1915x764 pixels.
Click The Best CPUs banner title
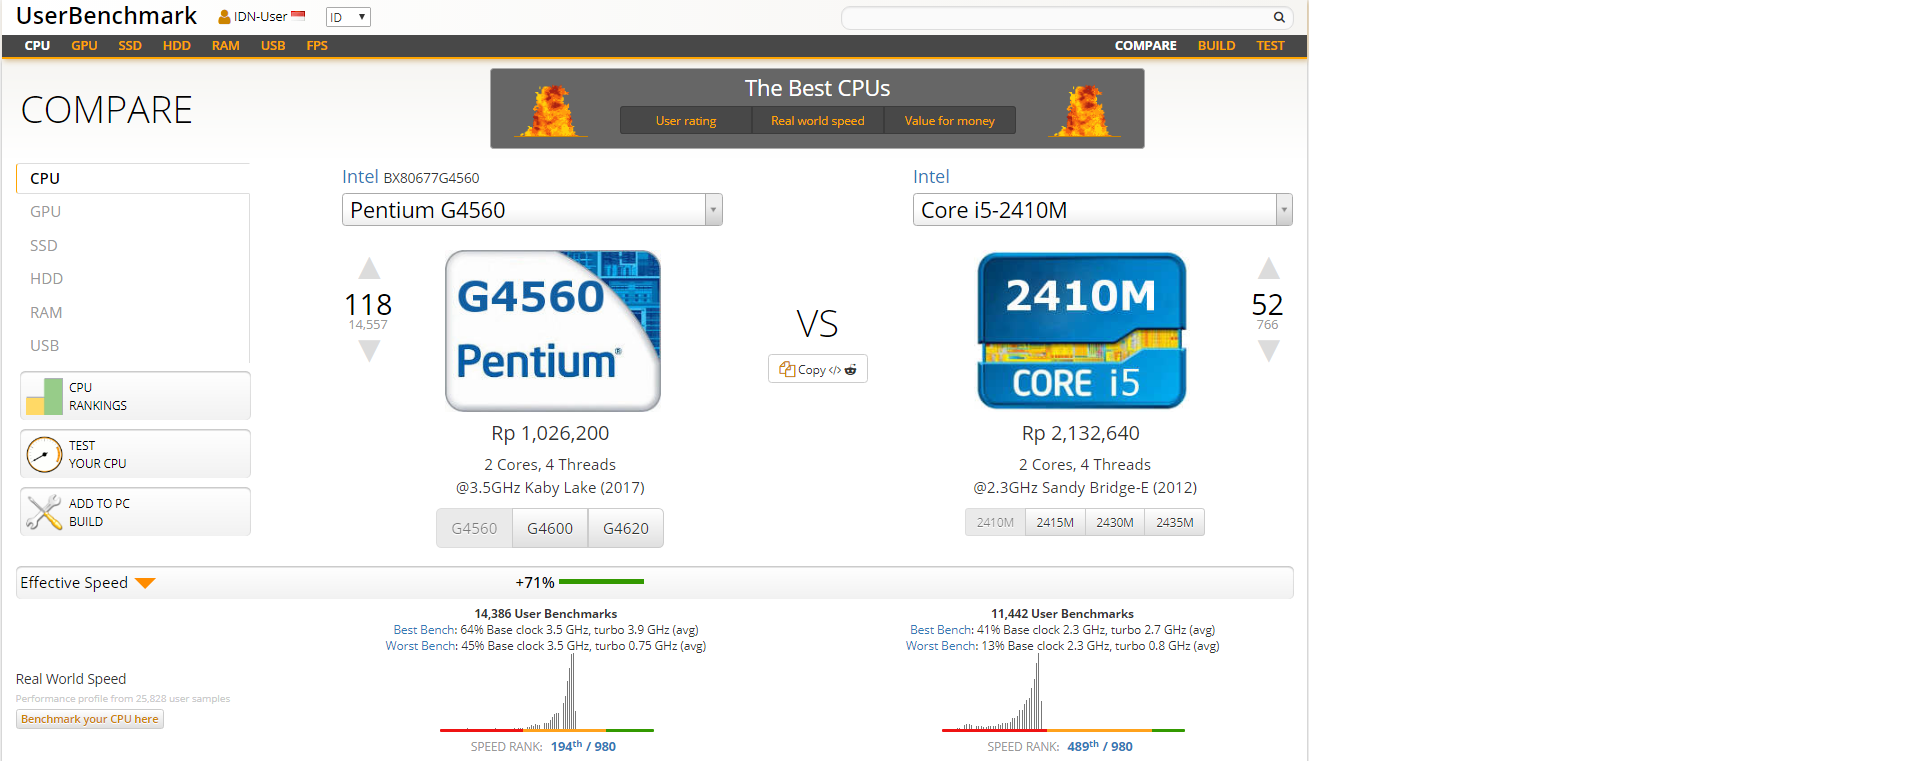[x=817, y=88]
